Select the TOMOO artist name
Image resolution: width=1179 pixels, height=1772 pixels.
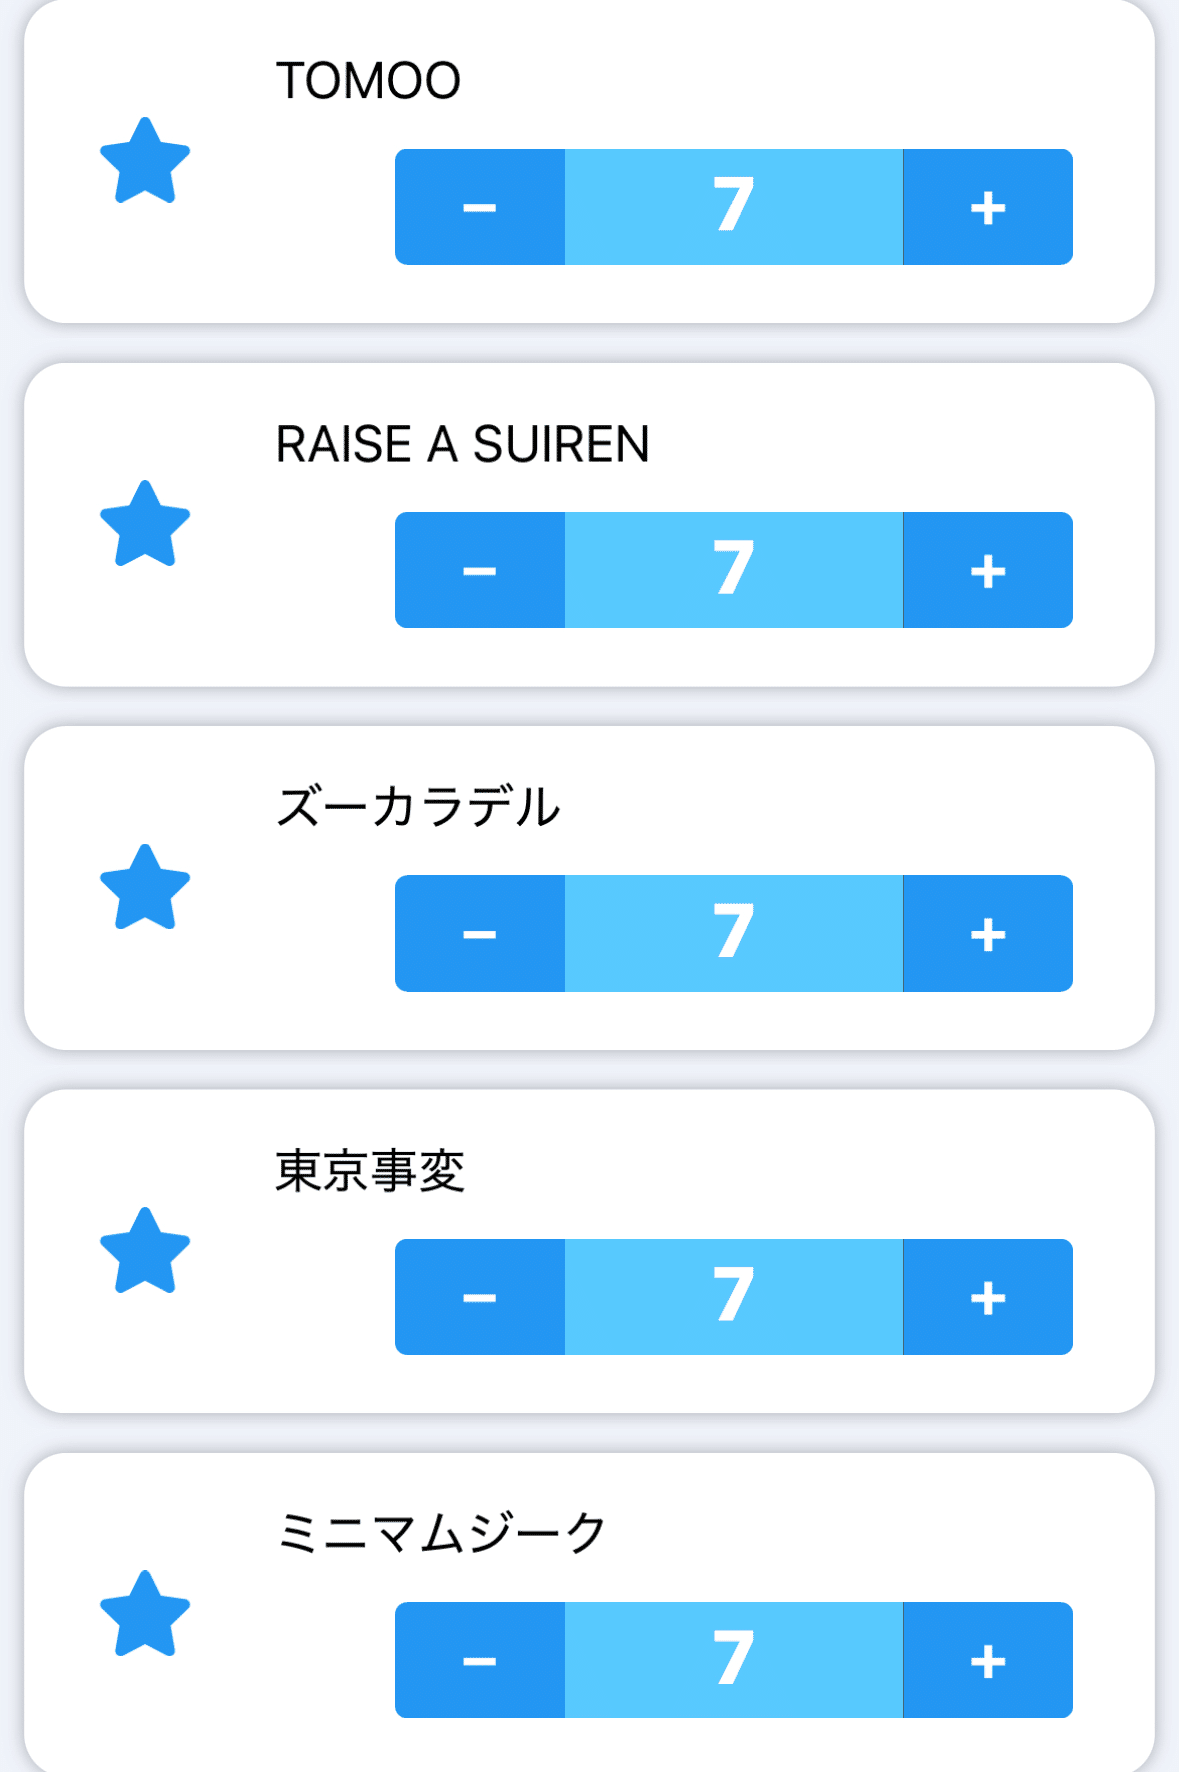[368, 81]
